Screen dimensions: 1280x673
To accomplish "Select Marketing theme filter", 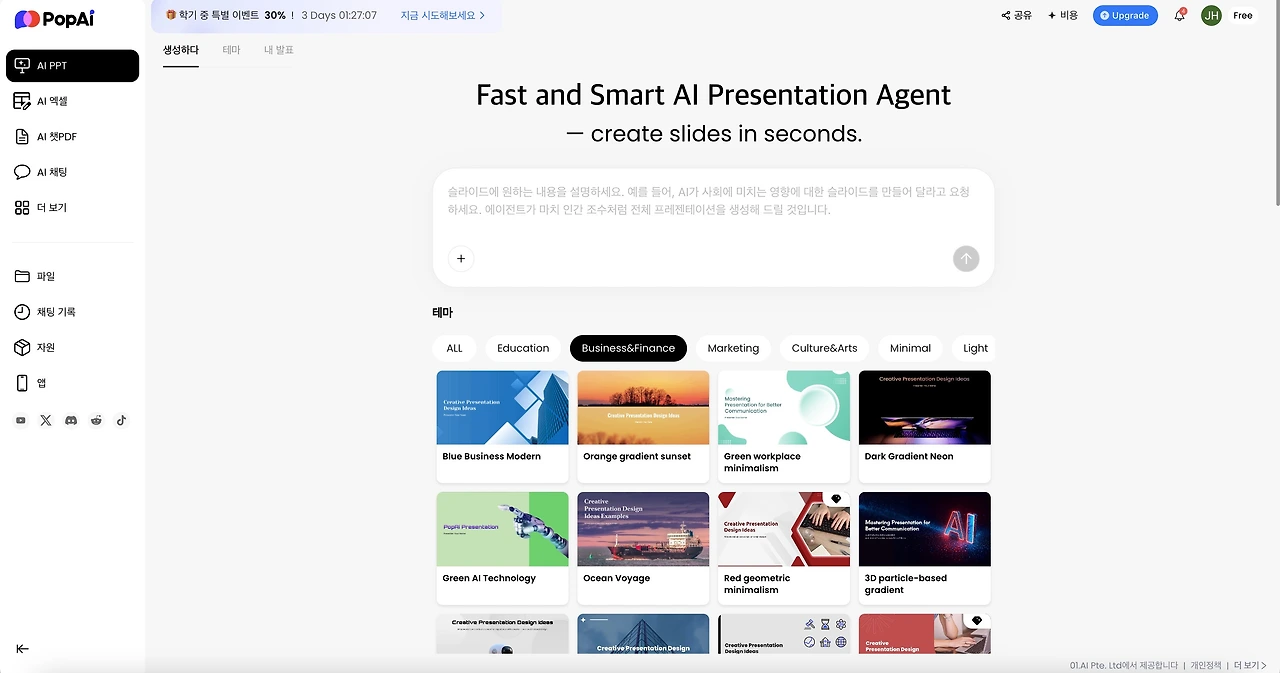I will pyautogui.click(x=733, y=348).
